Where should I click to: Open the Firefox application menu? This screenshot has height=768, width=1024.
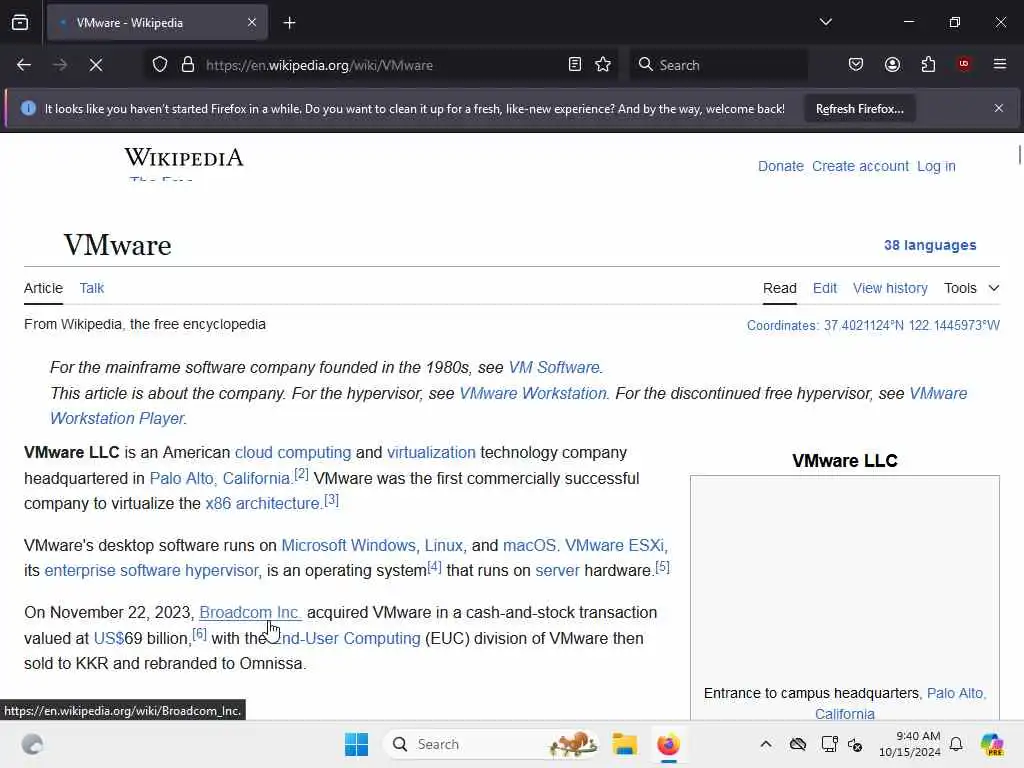click(x=1000, y=64)
